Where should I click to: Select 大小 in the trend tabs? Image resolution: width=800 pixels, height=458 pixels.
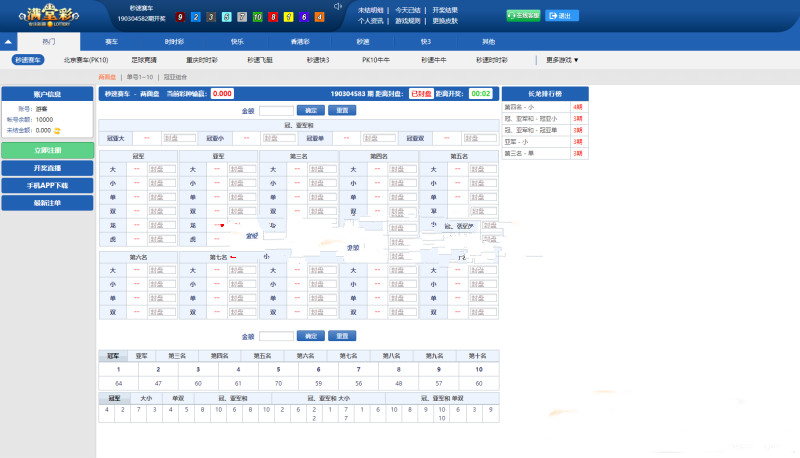[146, 398]
